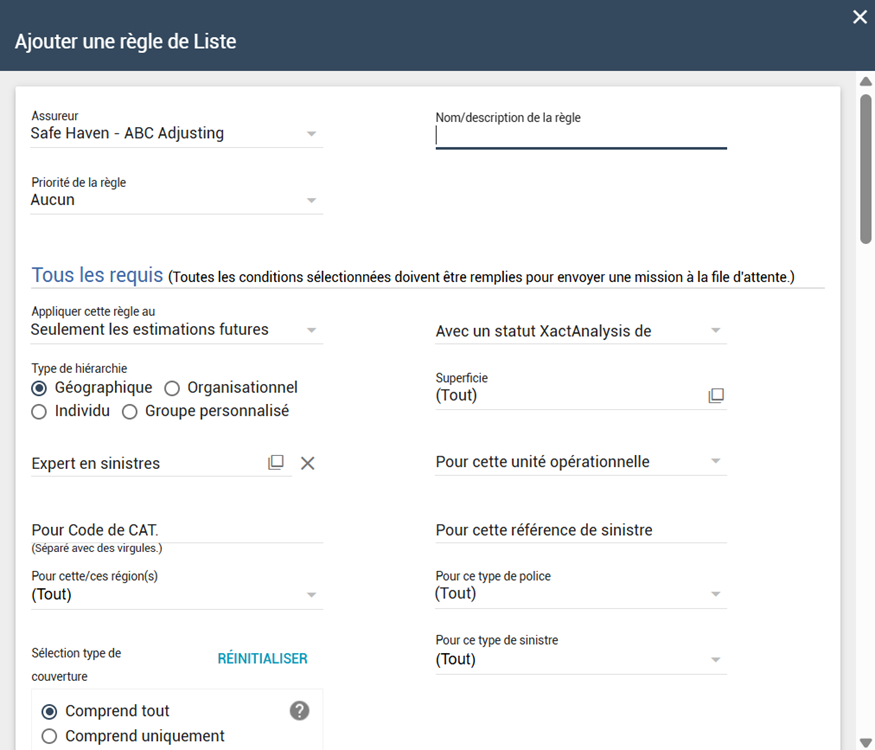Choose the Individu radio button
Viewport: 875px width, 750px height.
click(40, 412)
